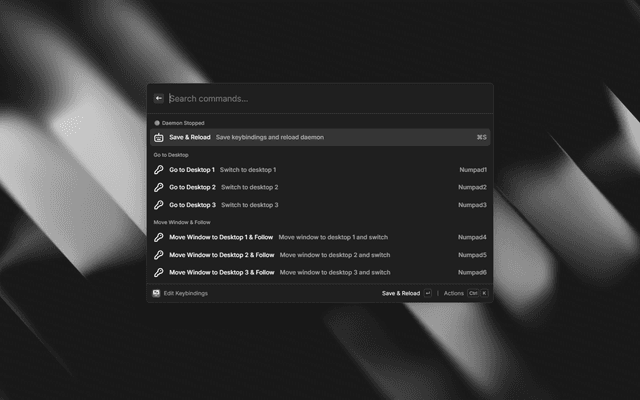The image size is (640, 400).
Task: Click the ⌘S shortcut badge
Action: pyautogui.click(x=481, y=137)
